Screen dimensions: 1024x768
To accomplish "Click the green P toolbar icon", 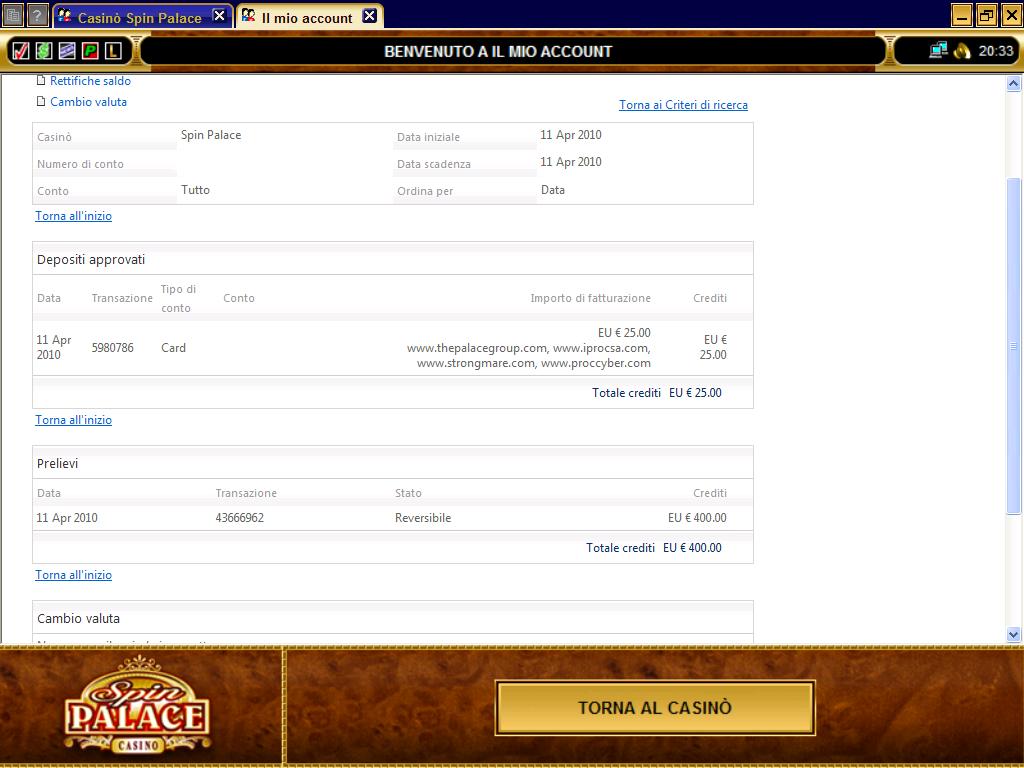I will pos(90,50).
